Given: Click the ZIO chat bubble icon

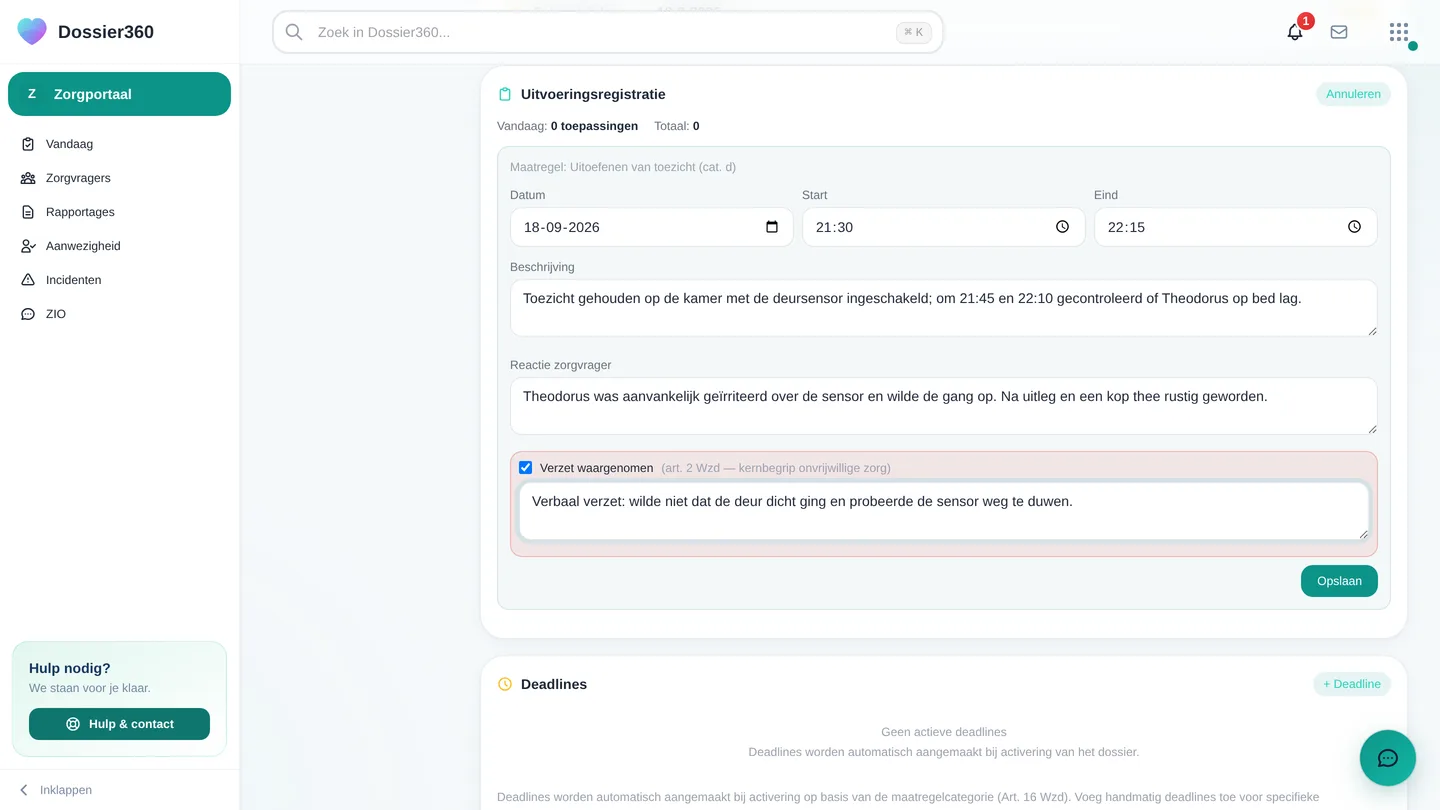Looking at the screenshot, I should (x=28, y=314).
